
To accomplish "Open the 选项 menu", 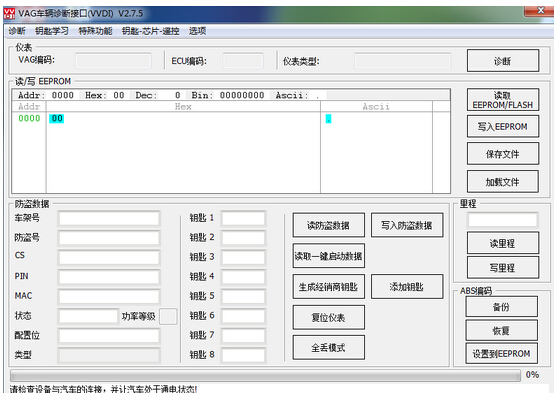I will [x=197, y=31].
